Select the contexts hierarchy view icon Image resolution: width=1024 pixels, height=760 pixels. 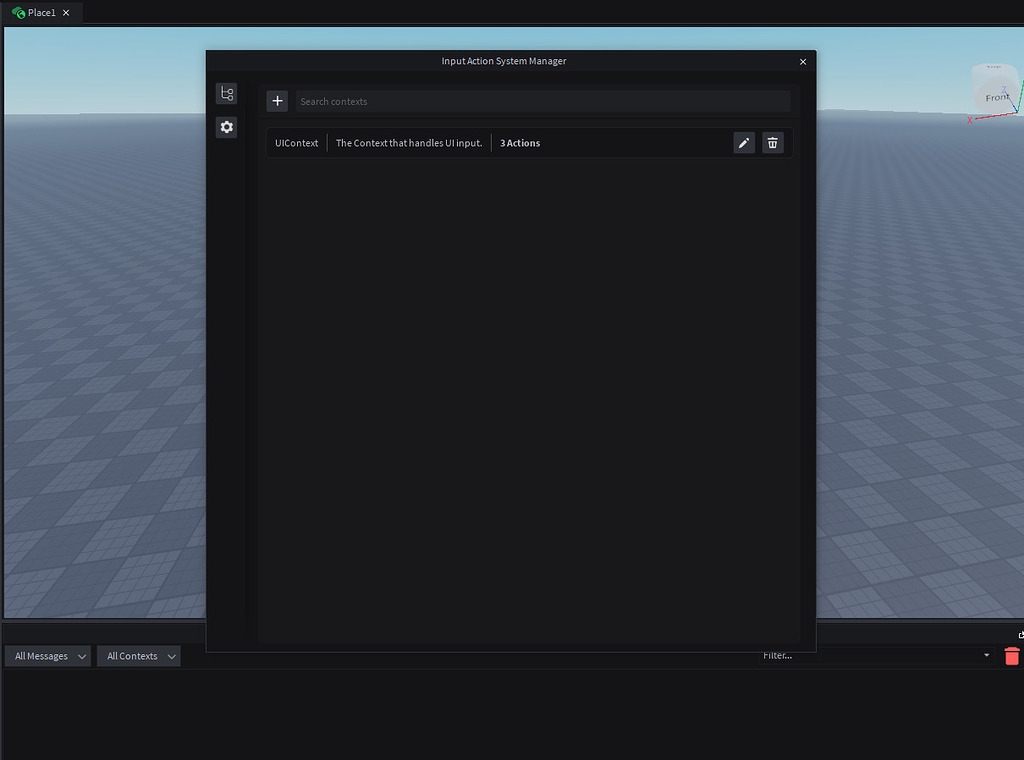pyautogui.click(x=226, y=93)
